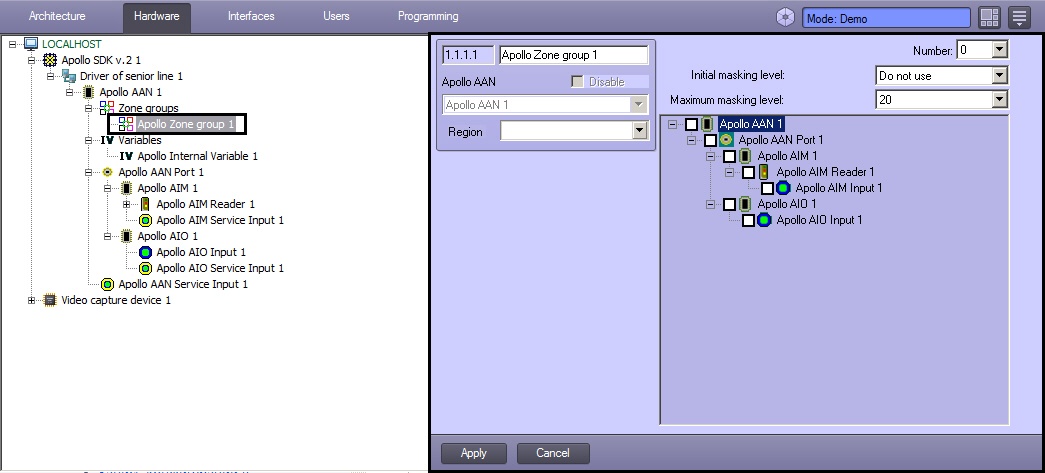Click the Apollo AIO 1 chip icon in the left tree
This screenshot has width=1045, height=473.
[126, 236]
